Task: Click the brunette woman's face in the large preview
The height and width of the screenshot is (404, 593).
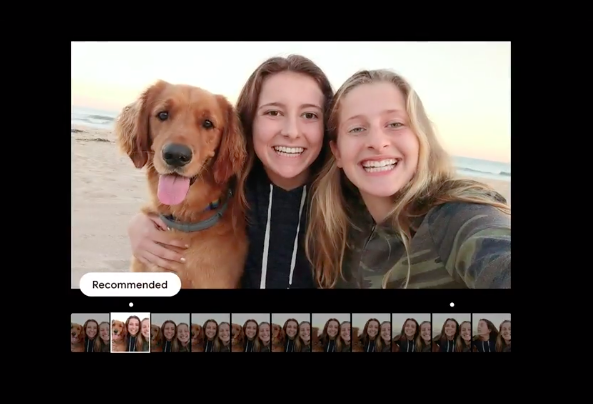Action: coord(288,125)
